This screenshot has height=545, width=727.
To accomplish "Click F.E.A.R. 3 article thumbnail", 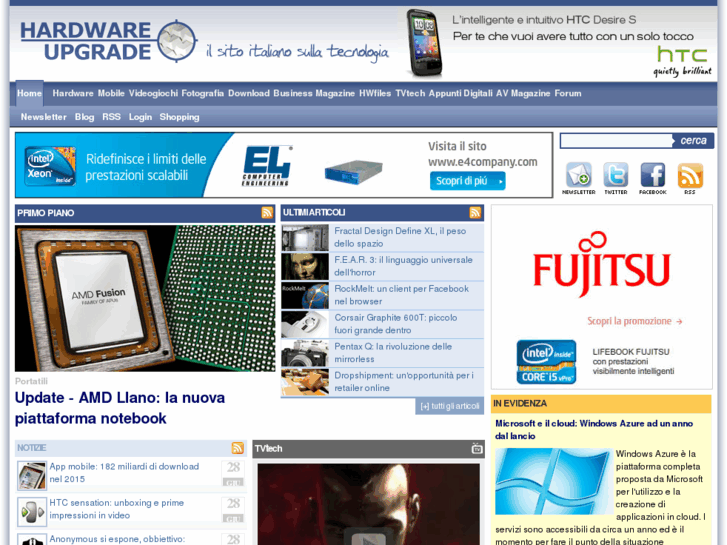I will click(305, 266).
